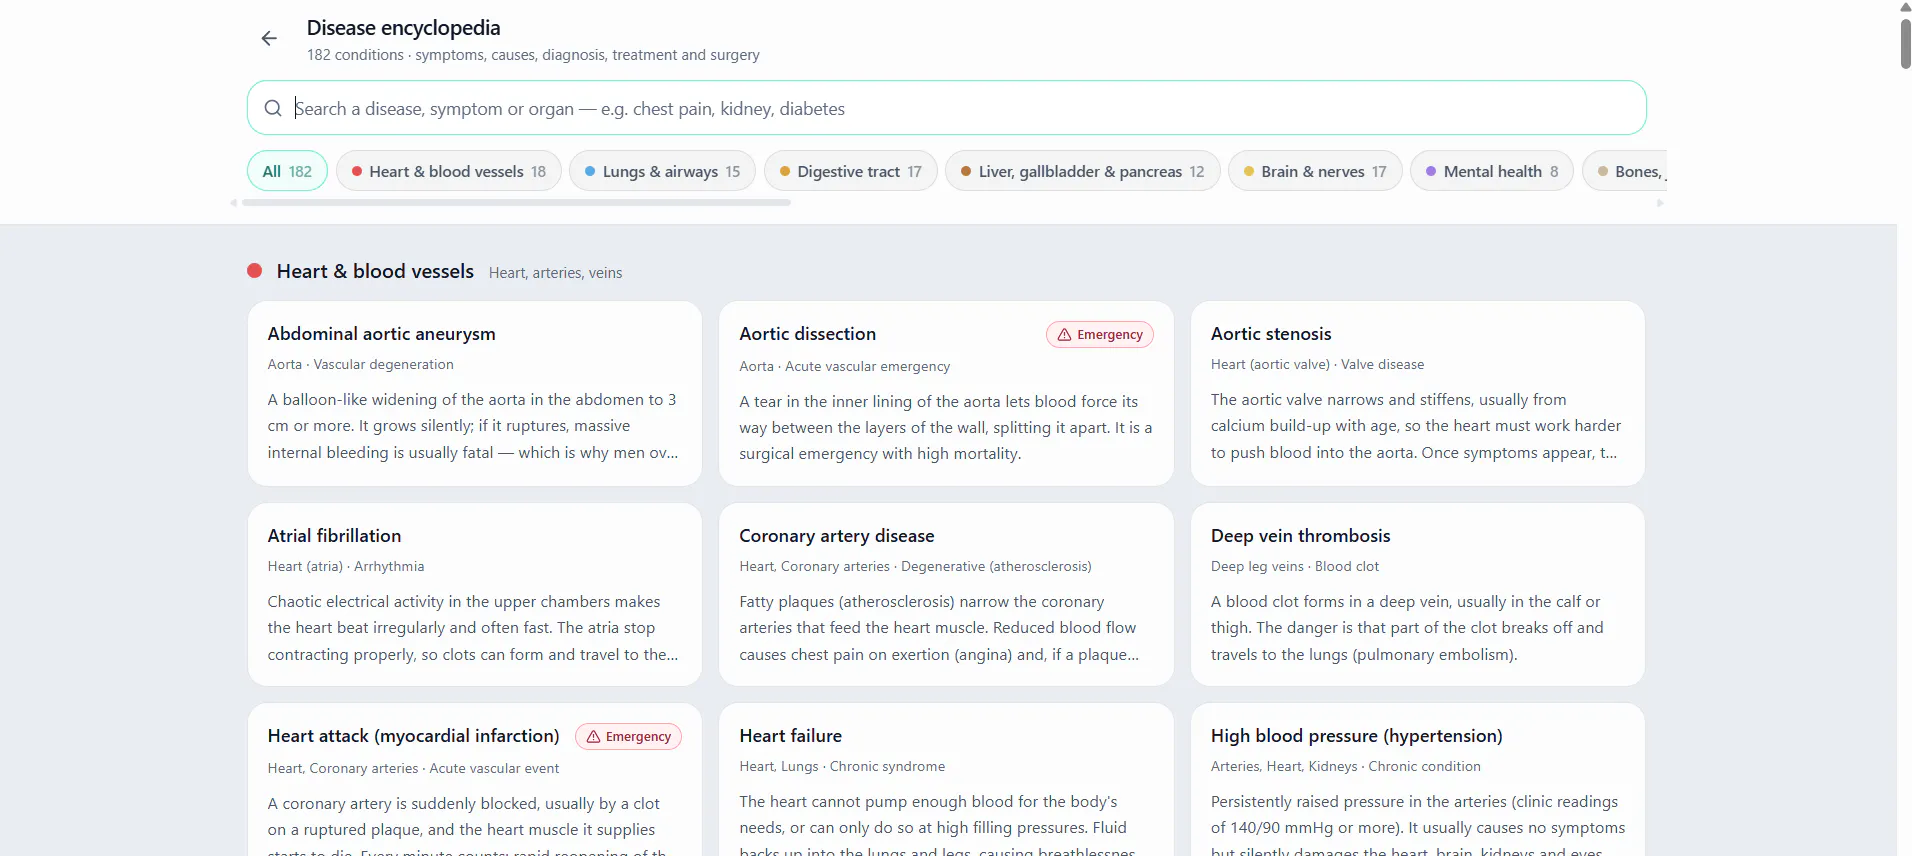Click 'Heart (atria) · Arrhythmia' subtitle text
Screen dimensions: 1912x856
[x=346, y=566]
